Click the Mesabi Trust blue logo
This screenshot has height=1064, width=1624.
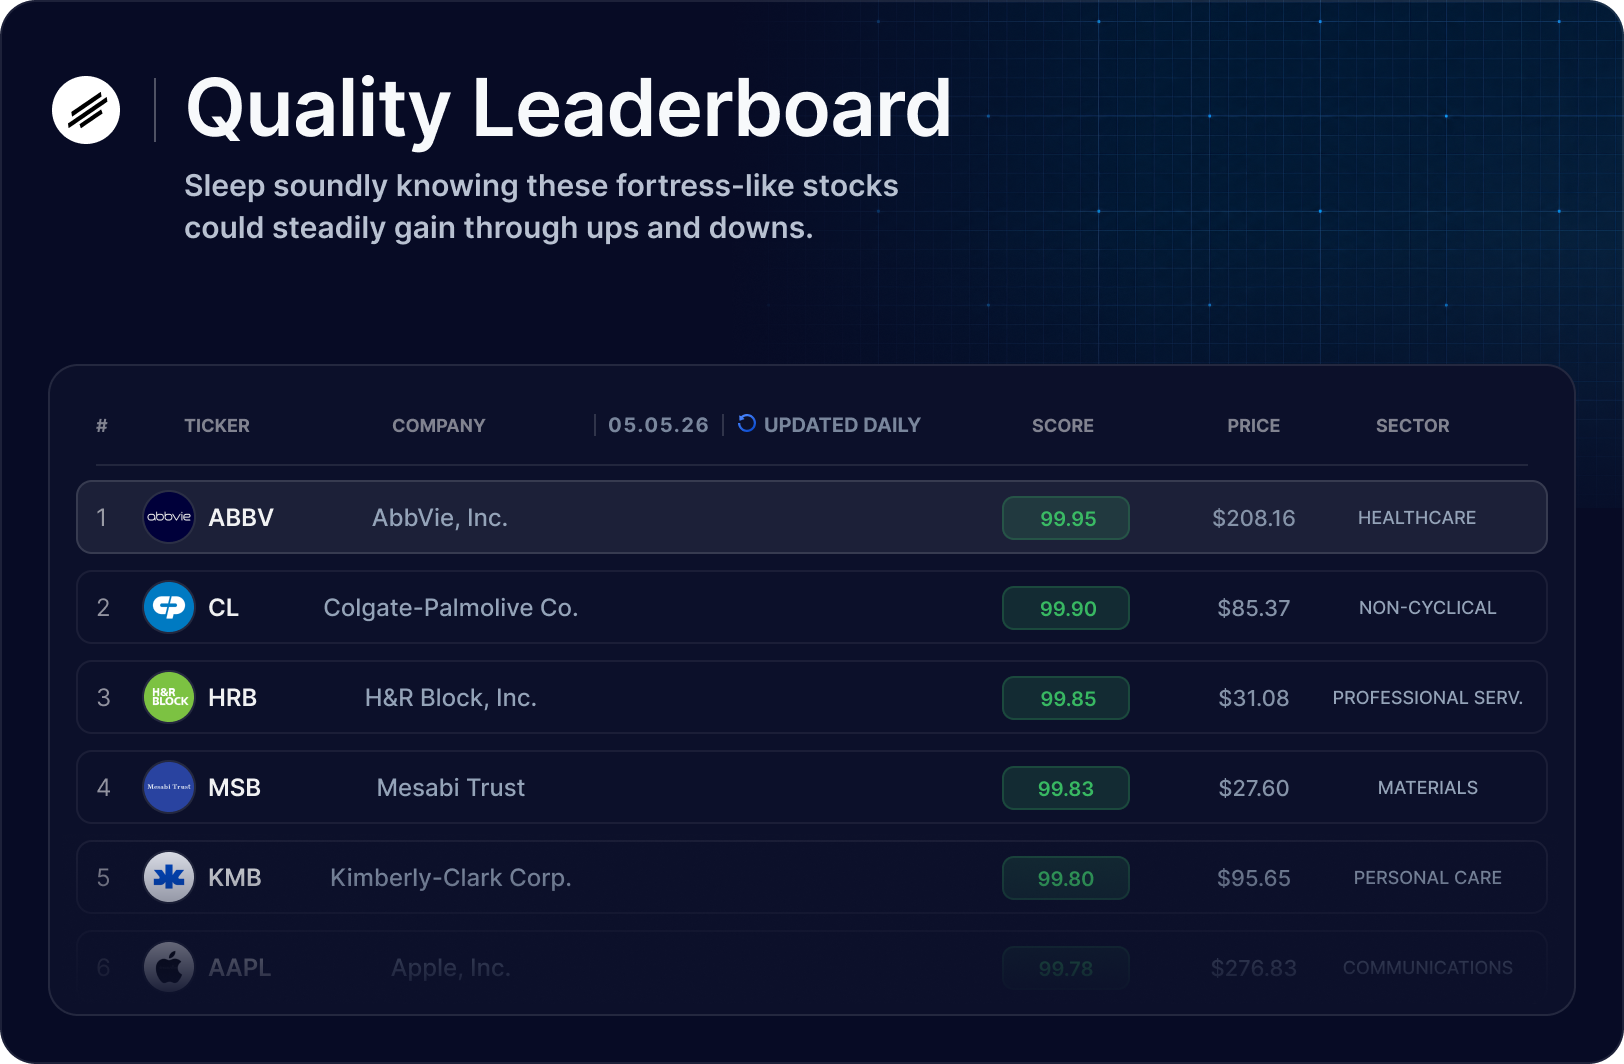coord(169,787)
